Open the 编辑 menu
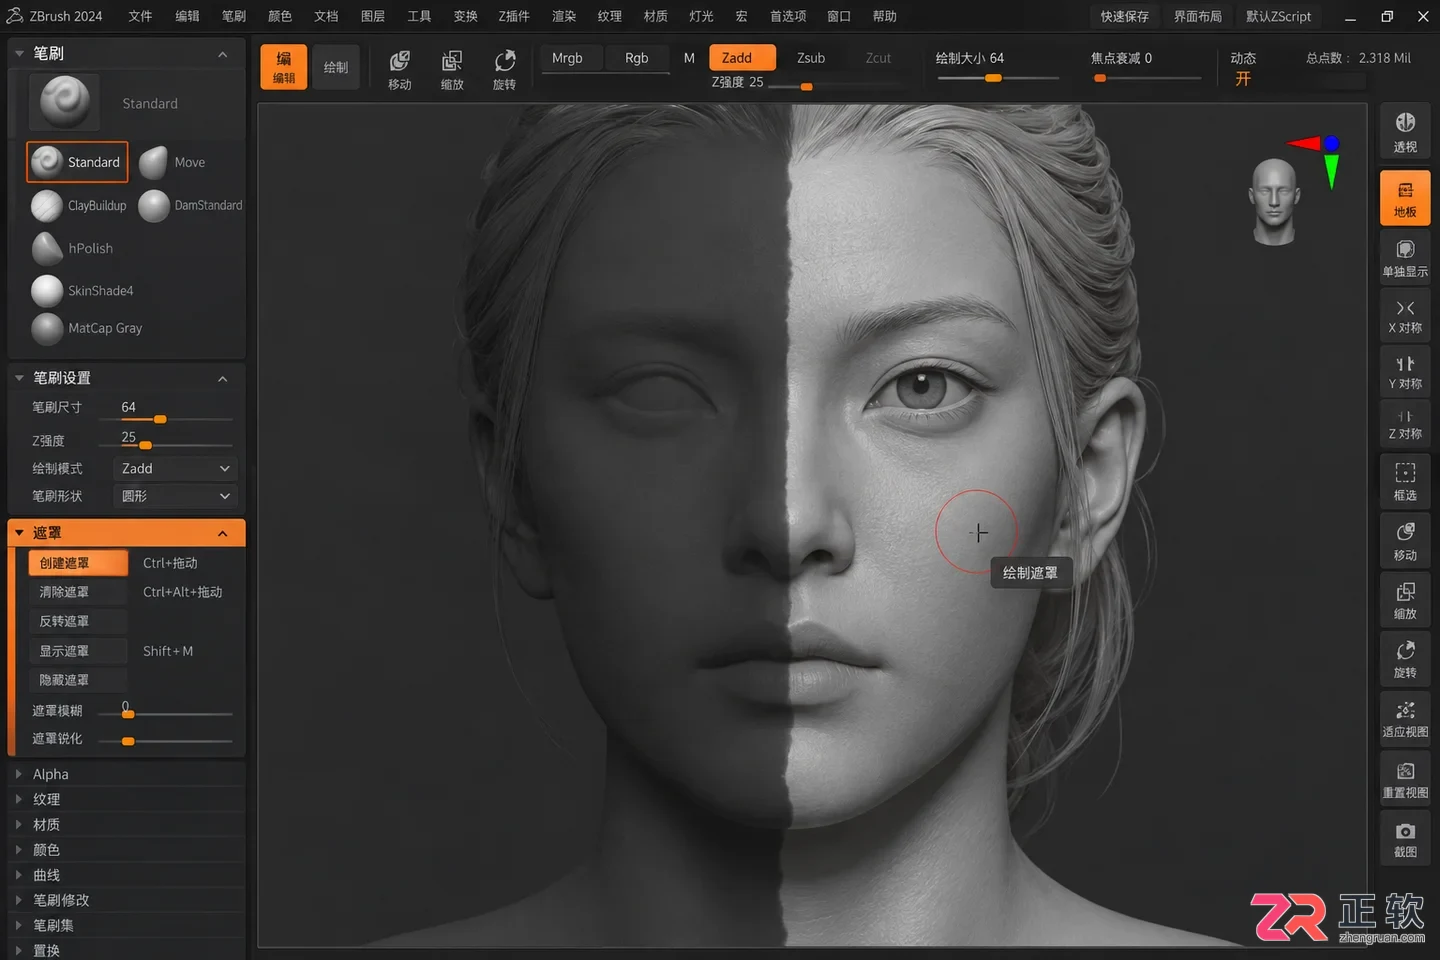This screenshot has height=960, width=1440. coord(187,16)
